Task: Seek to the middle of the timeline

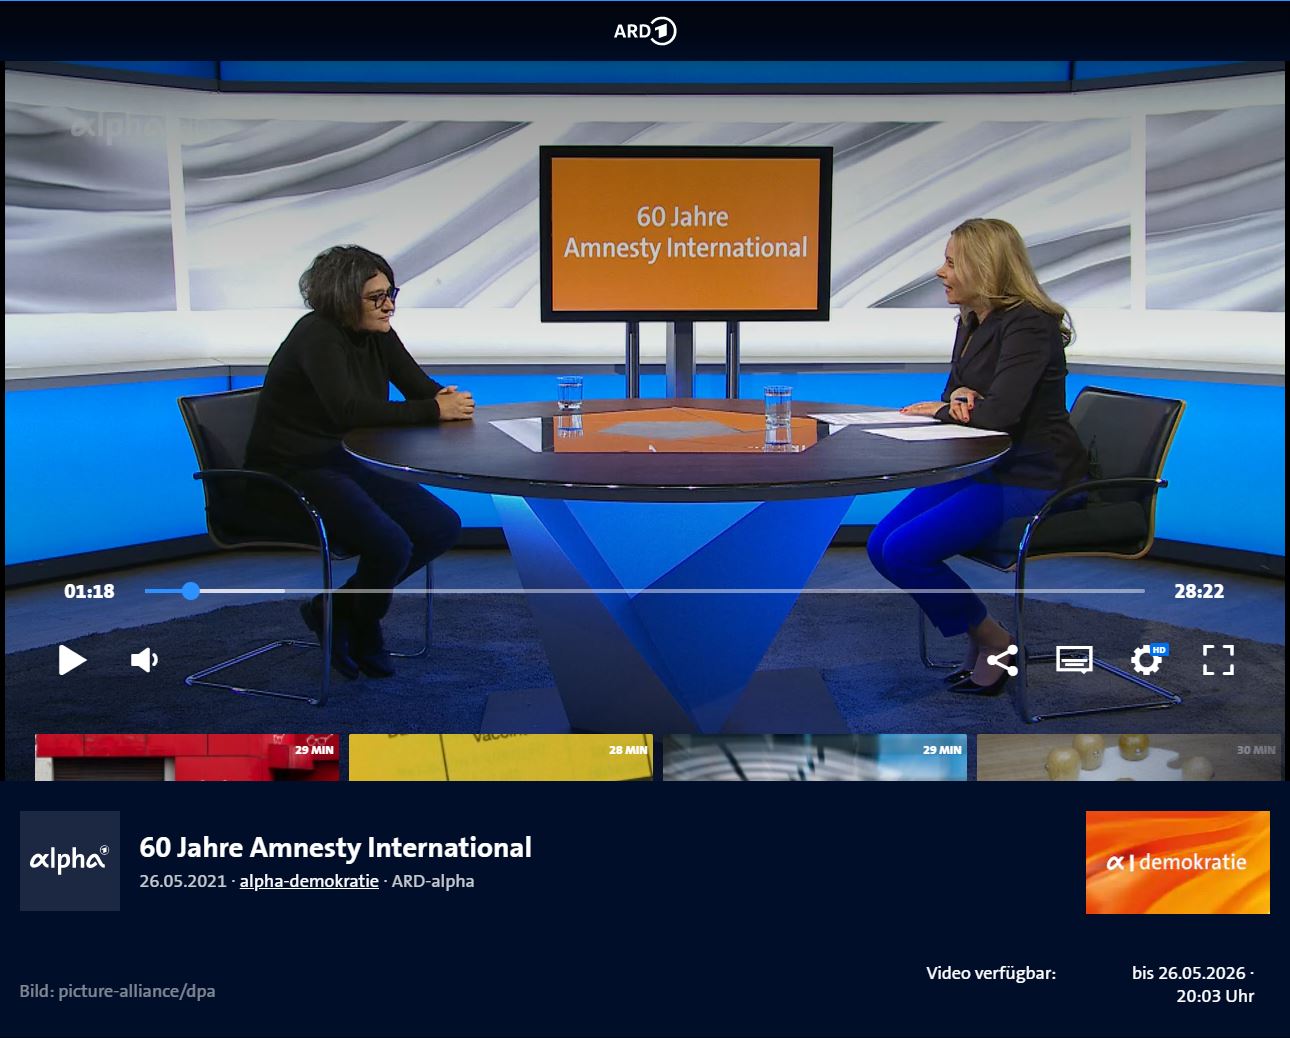Action: (645, 591)
